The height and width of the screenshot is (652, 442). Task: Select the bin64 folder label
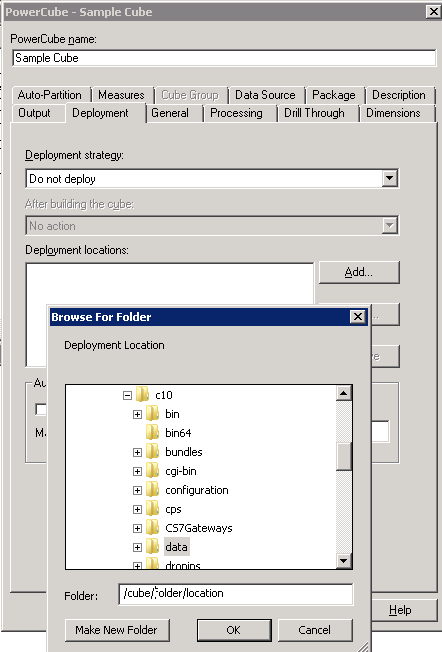click(178, 433)
